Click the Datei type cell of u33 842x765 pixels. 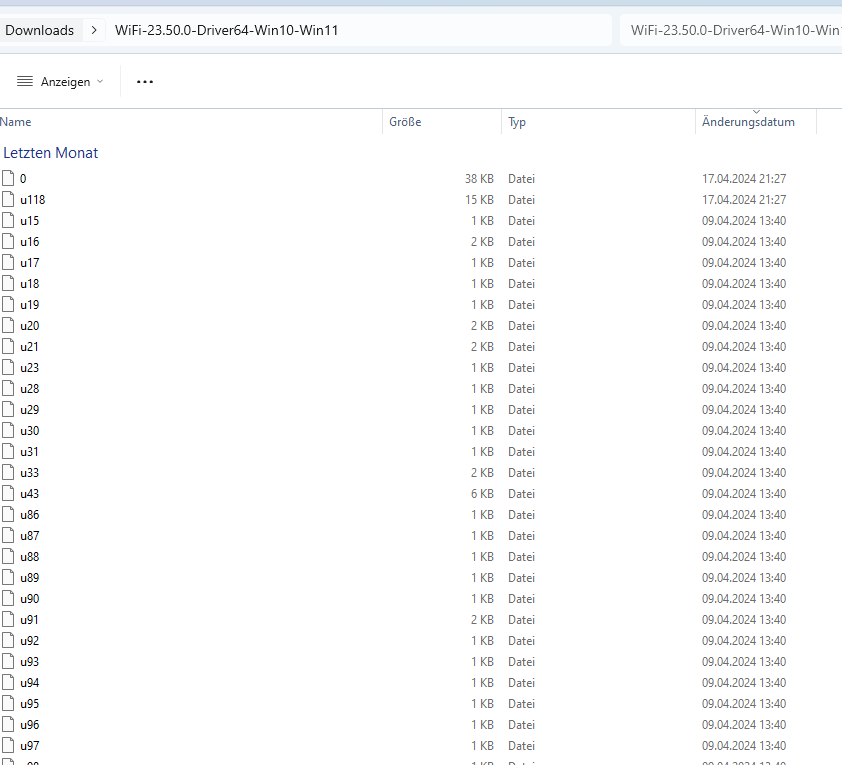pyautogui.click(x=521, y=472)
